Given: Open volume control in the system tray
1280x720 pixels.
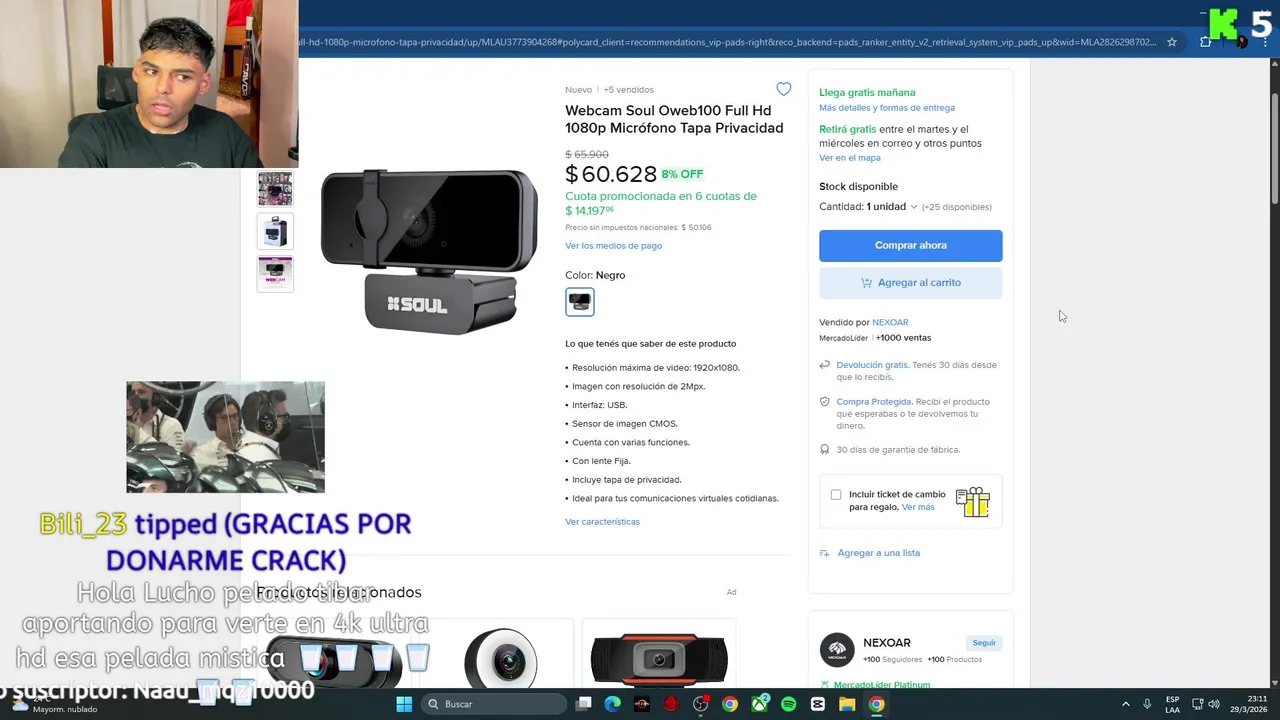Looking at the screenshot, I should coord(1214,704).
